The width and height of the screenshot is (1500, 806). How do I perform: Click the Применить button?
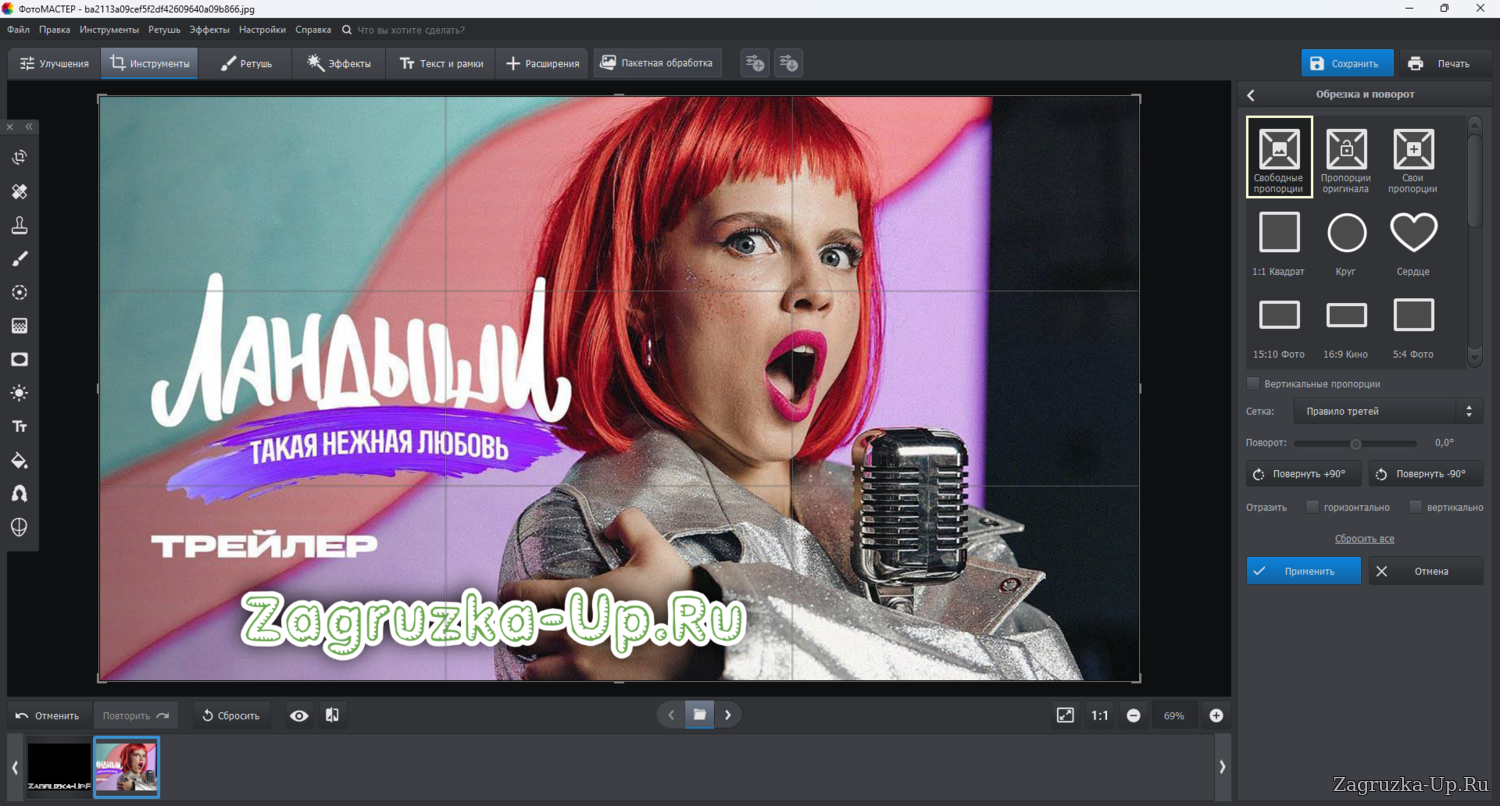[x=1303, y=571]
